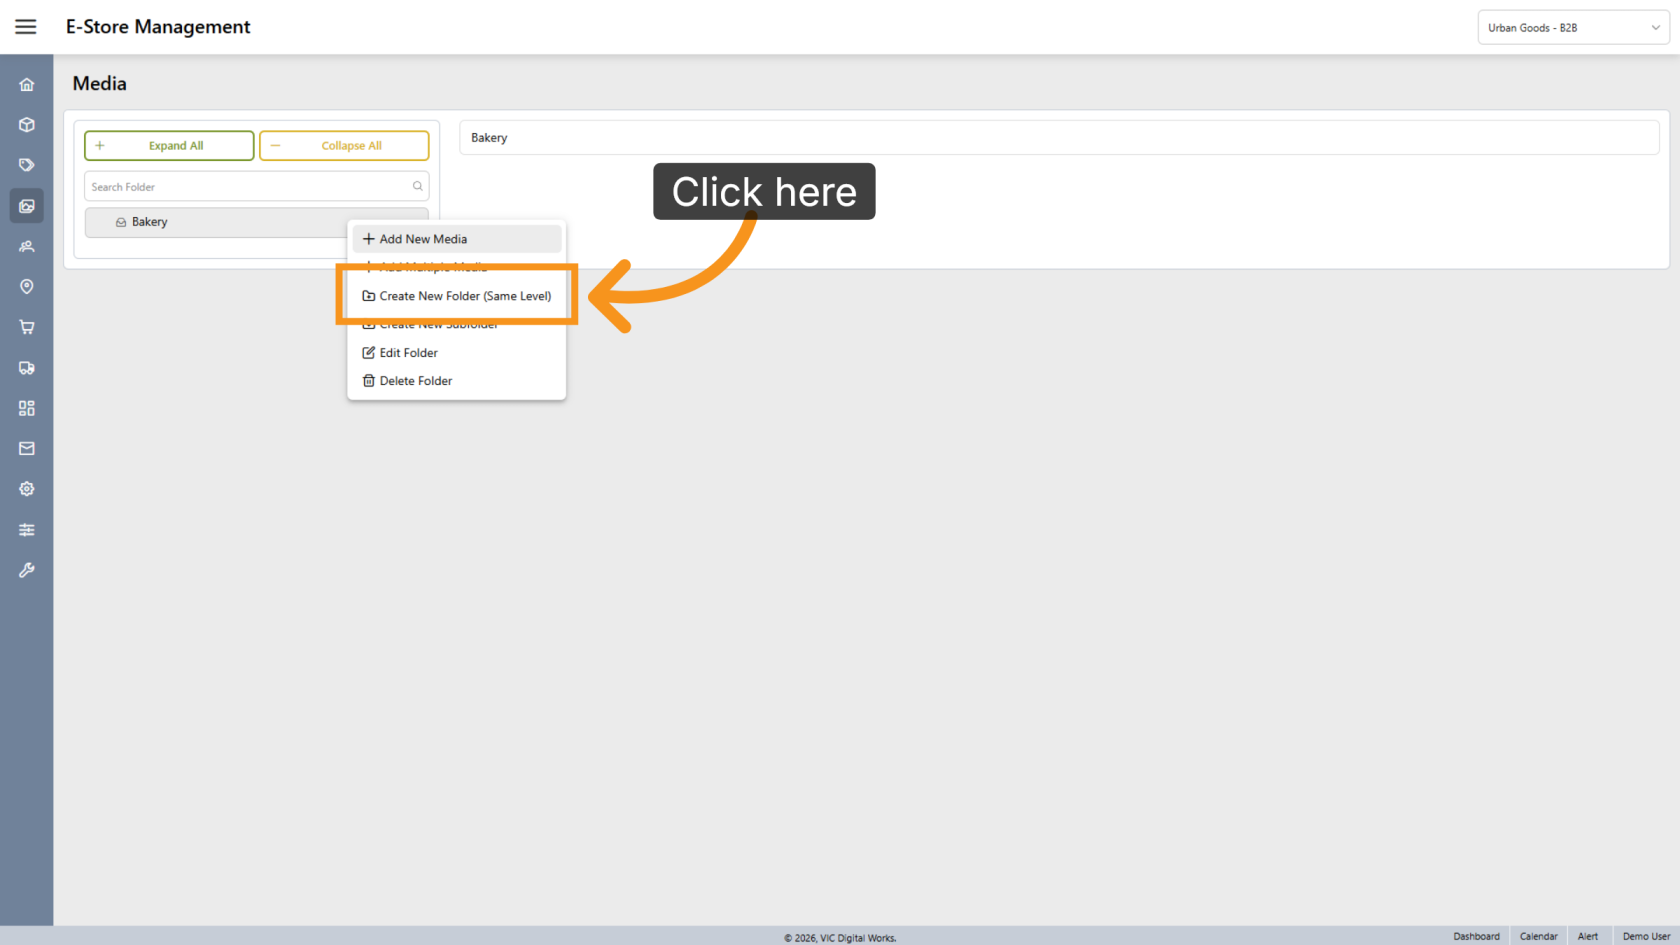The image size is (1680, 945).
Task: Open the sliders adjustment icon in sidebar
Action: 27,530
